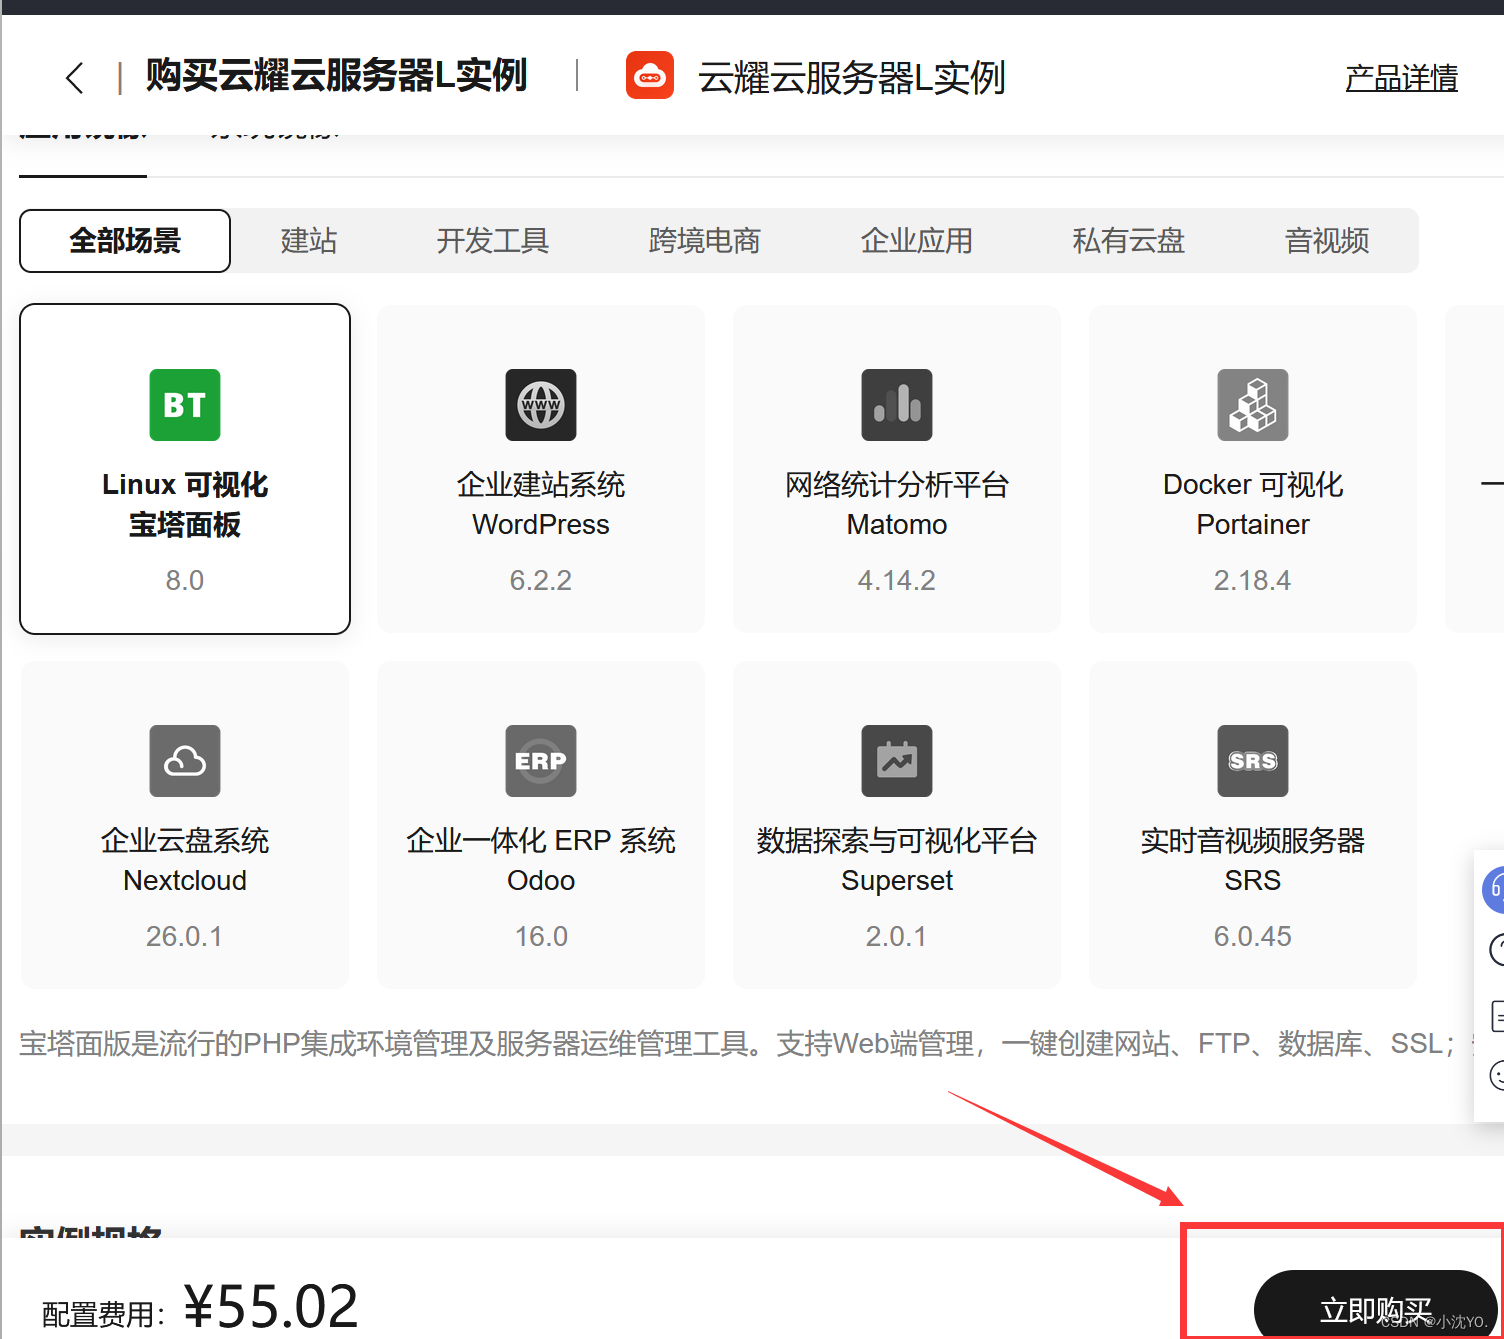Click the Portainer version 2.18.4 text
The height and width of the screenshot is (1339, 1504).
pos(1253,580)
